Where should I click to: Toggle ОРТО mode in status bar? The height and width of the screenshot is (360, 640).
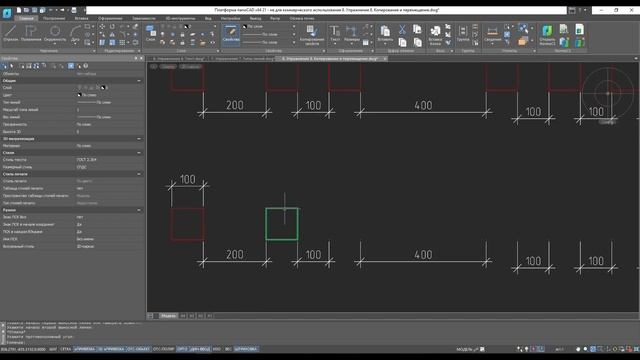pos(182,349)
